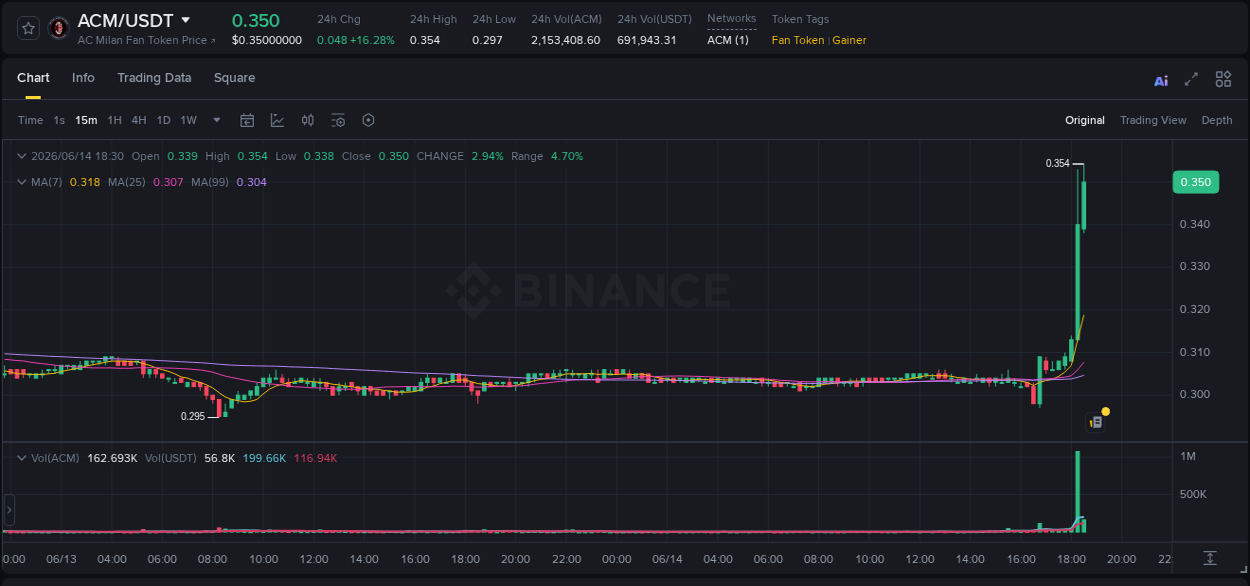Click the 24h Chg value +16.28%

click(x=372, y=40)
